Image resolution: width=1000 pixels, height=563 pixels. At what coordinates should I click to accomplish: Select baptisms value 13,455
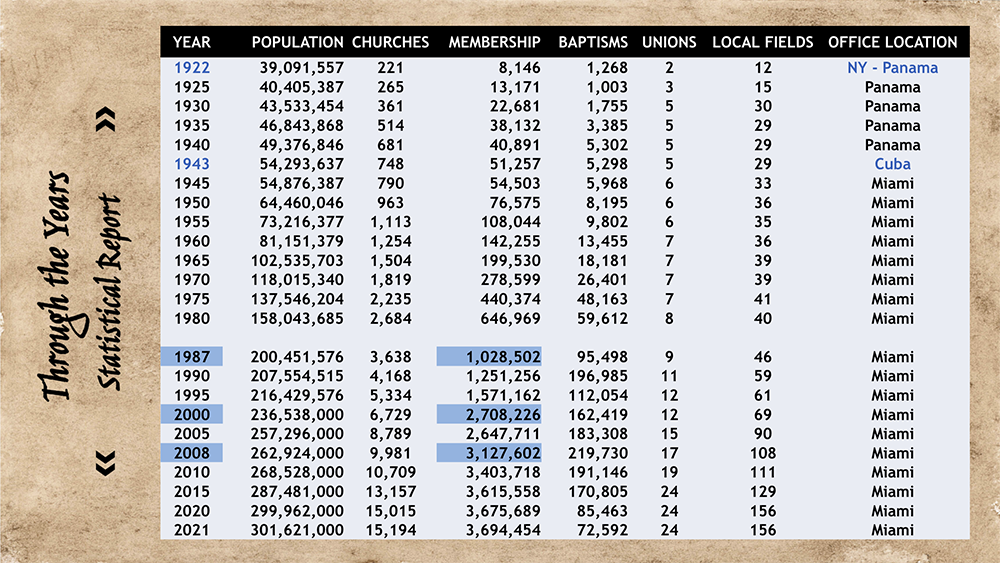[x=603, y=241]
